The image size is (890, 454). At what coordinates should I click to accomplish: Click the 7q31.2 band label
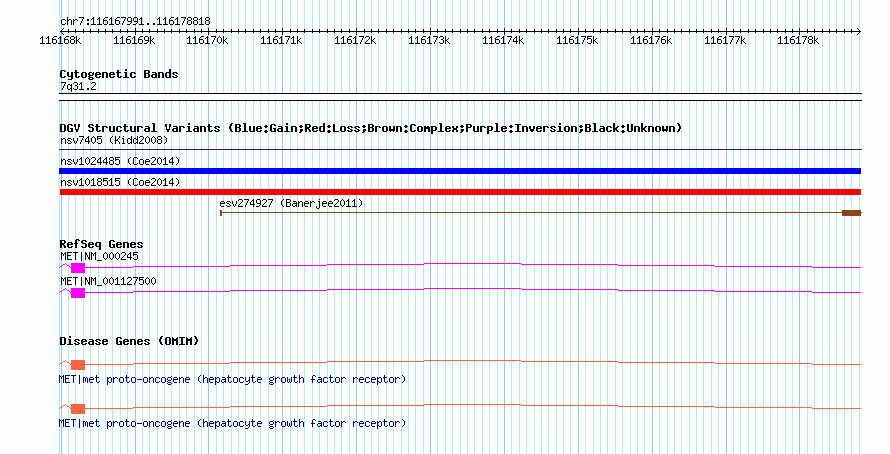pos(78,87)
